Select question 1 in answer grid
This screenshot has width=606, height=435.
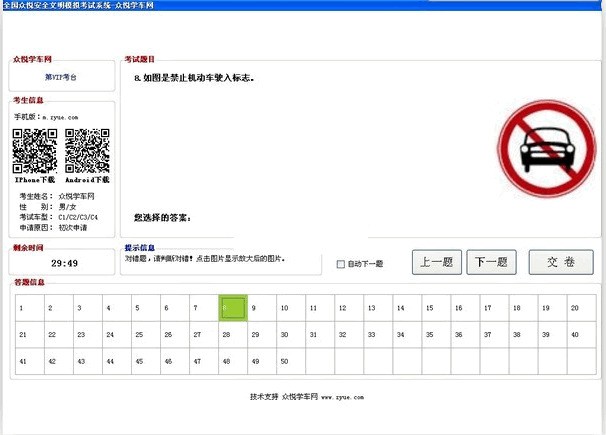pos(30,308)
